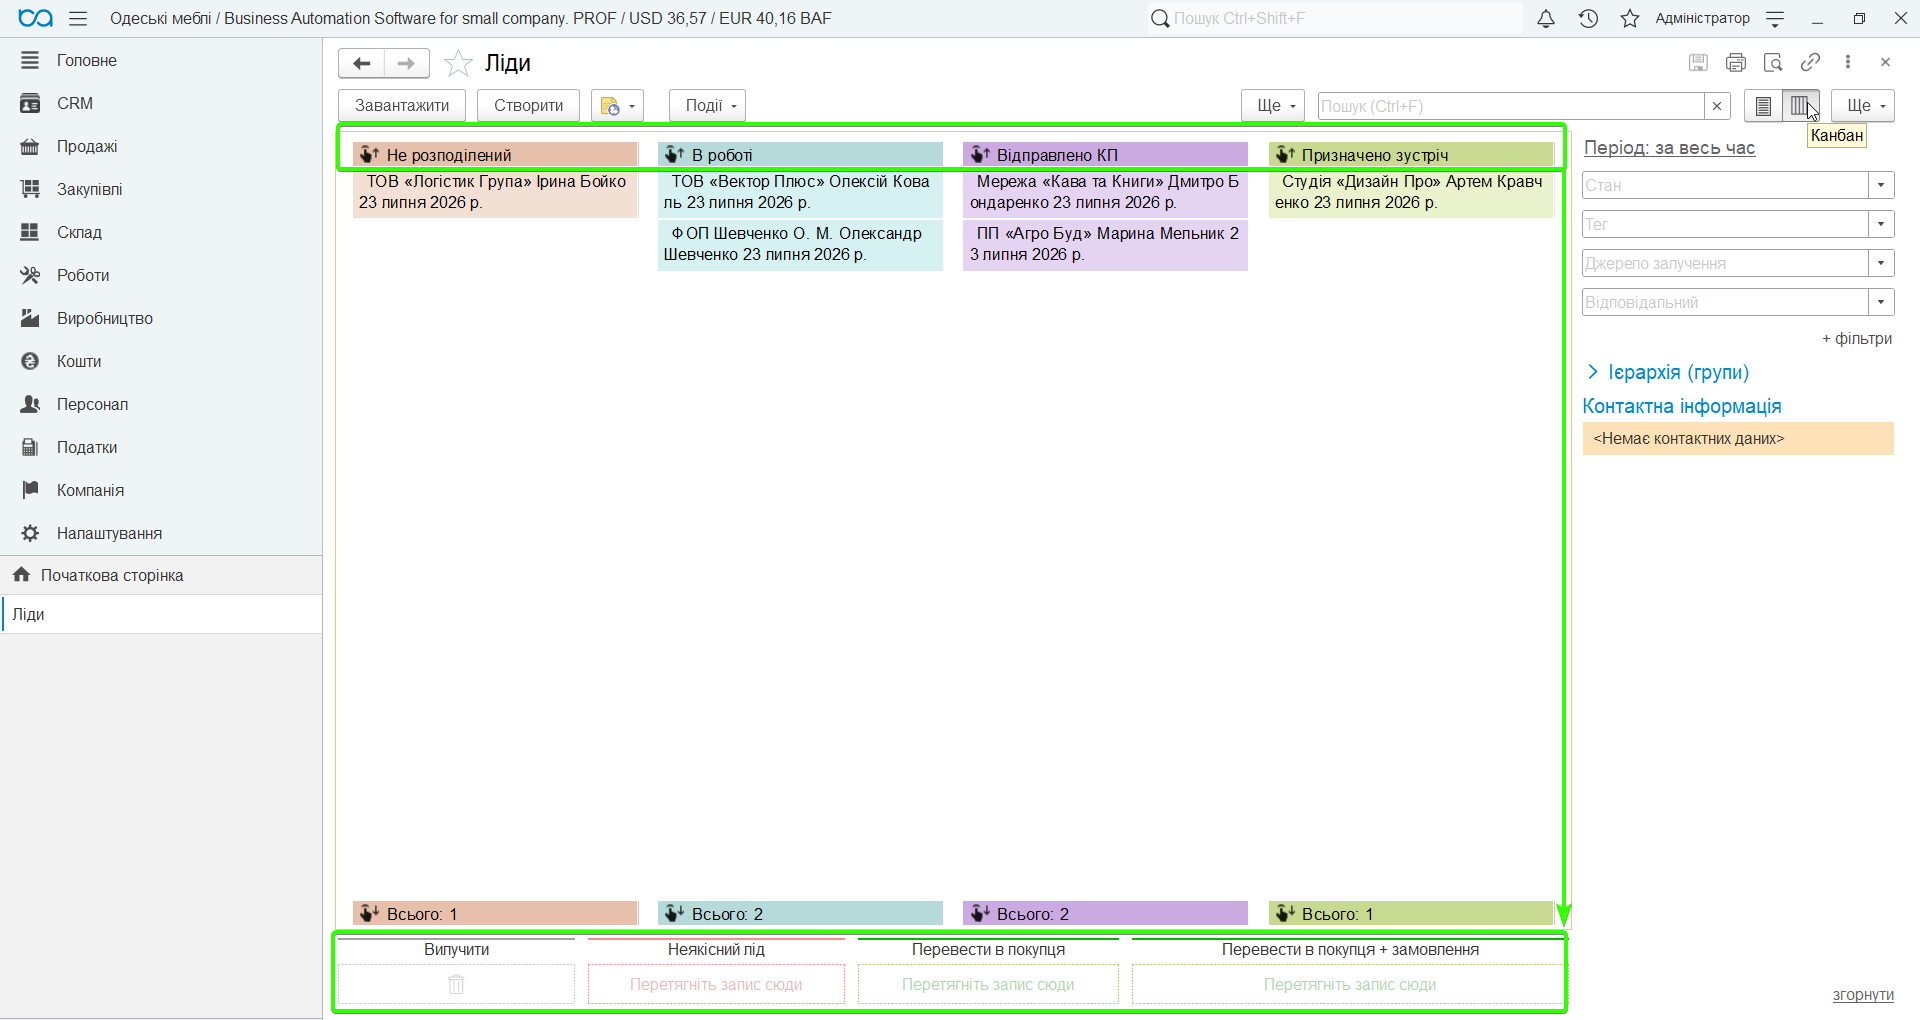Expand the Ієрархія (групи) section

pyautogui.click(x=1668, y=372)
